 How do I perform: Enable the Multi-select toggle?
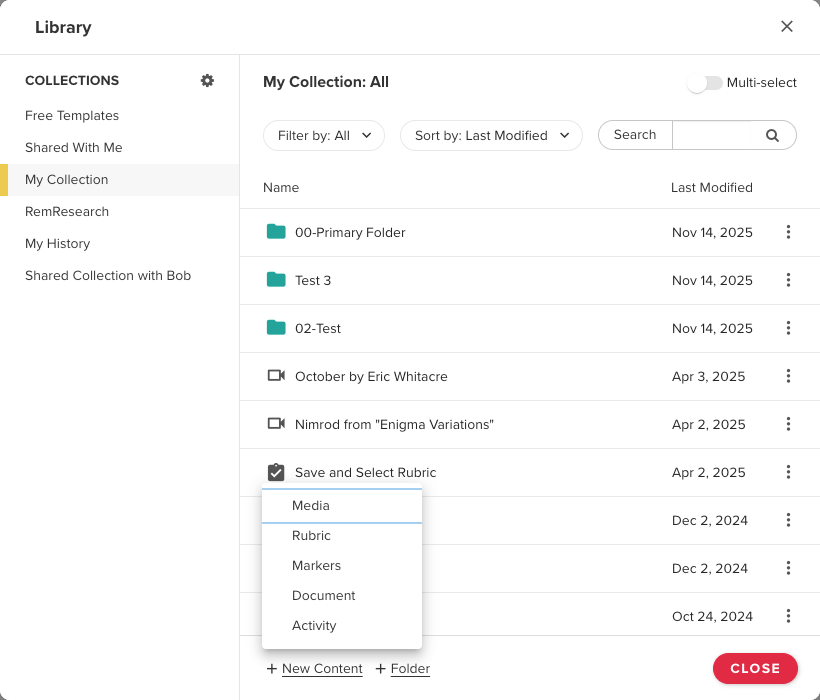(x=704, y=83)
